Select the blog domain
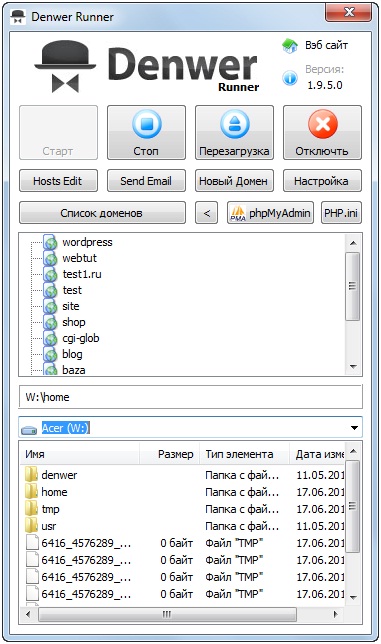Viewport: 381px width, 644px height. point(72,354)
